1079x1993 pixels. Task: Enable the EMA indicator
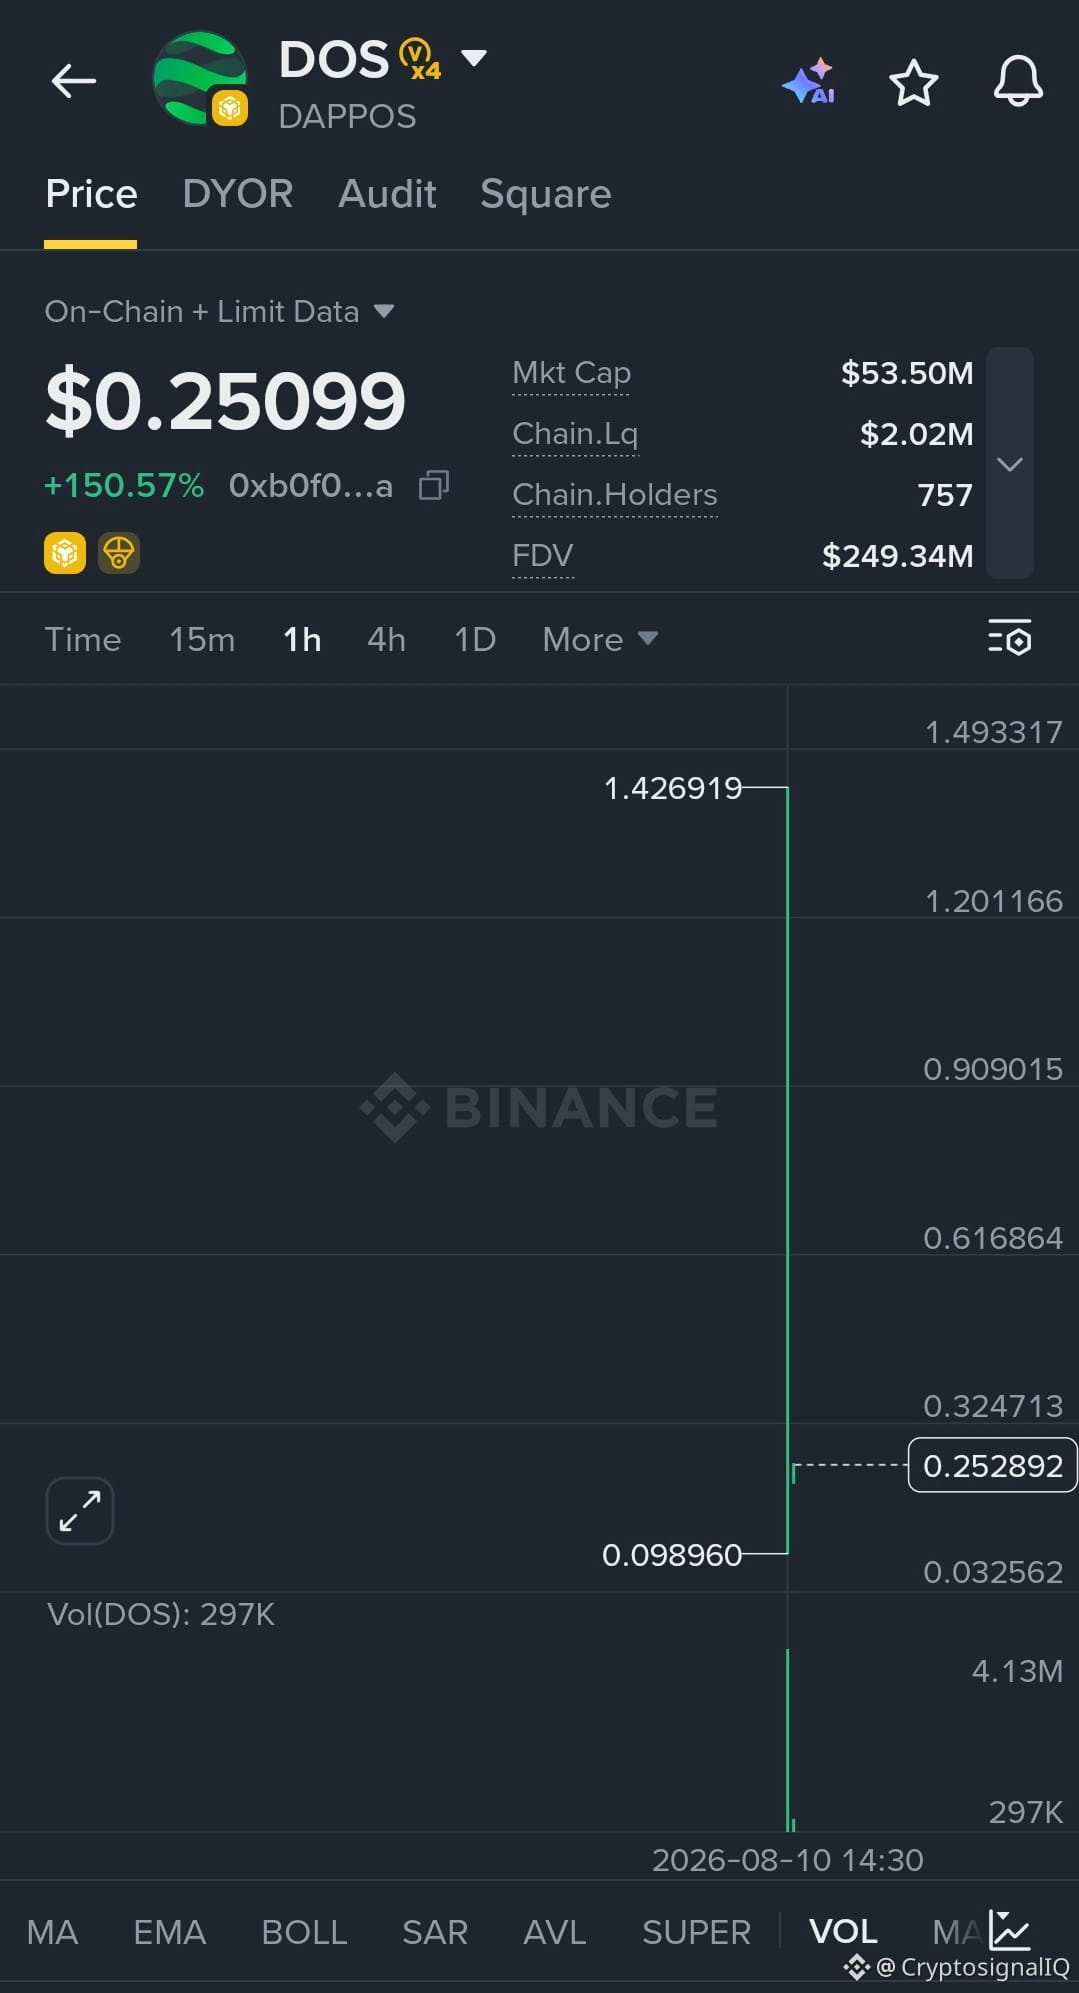click(x=170, y=1931)
